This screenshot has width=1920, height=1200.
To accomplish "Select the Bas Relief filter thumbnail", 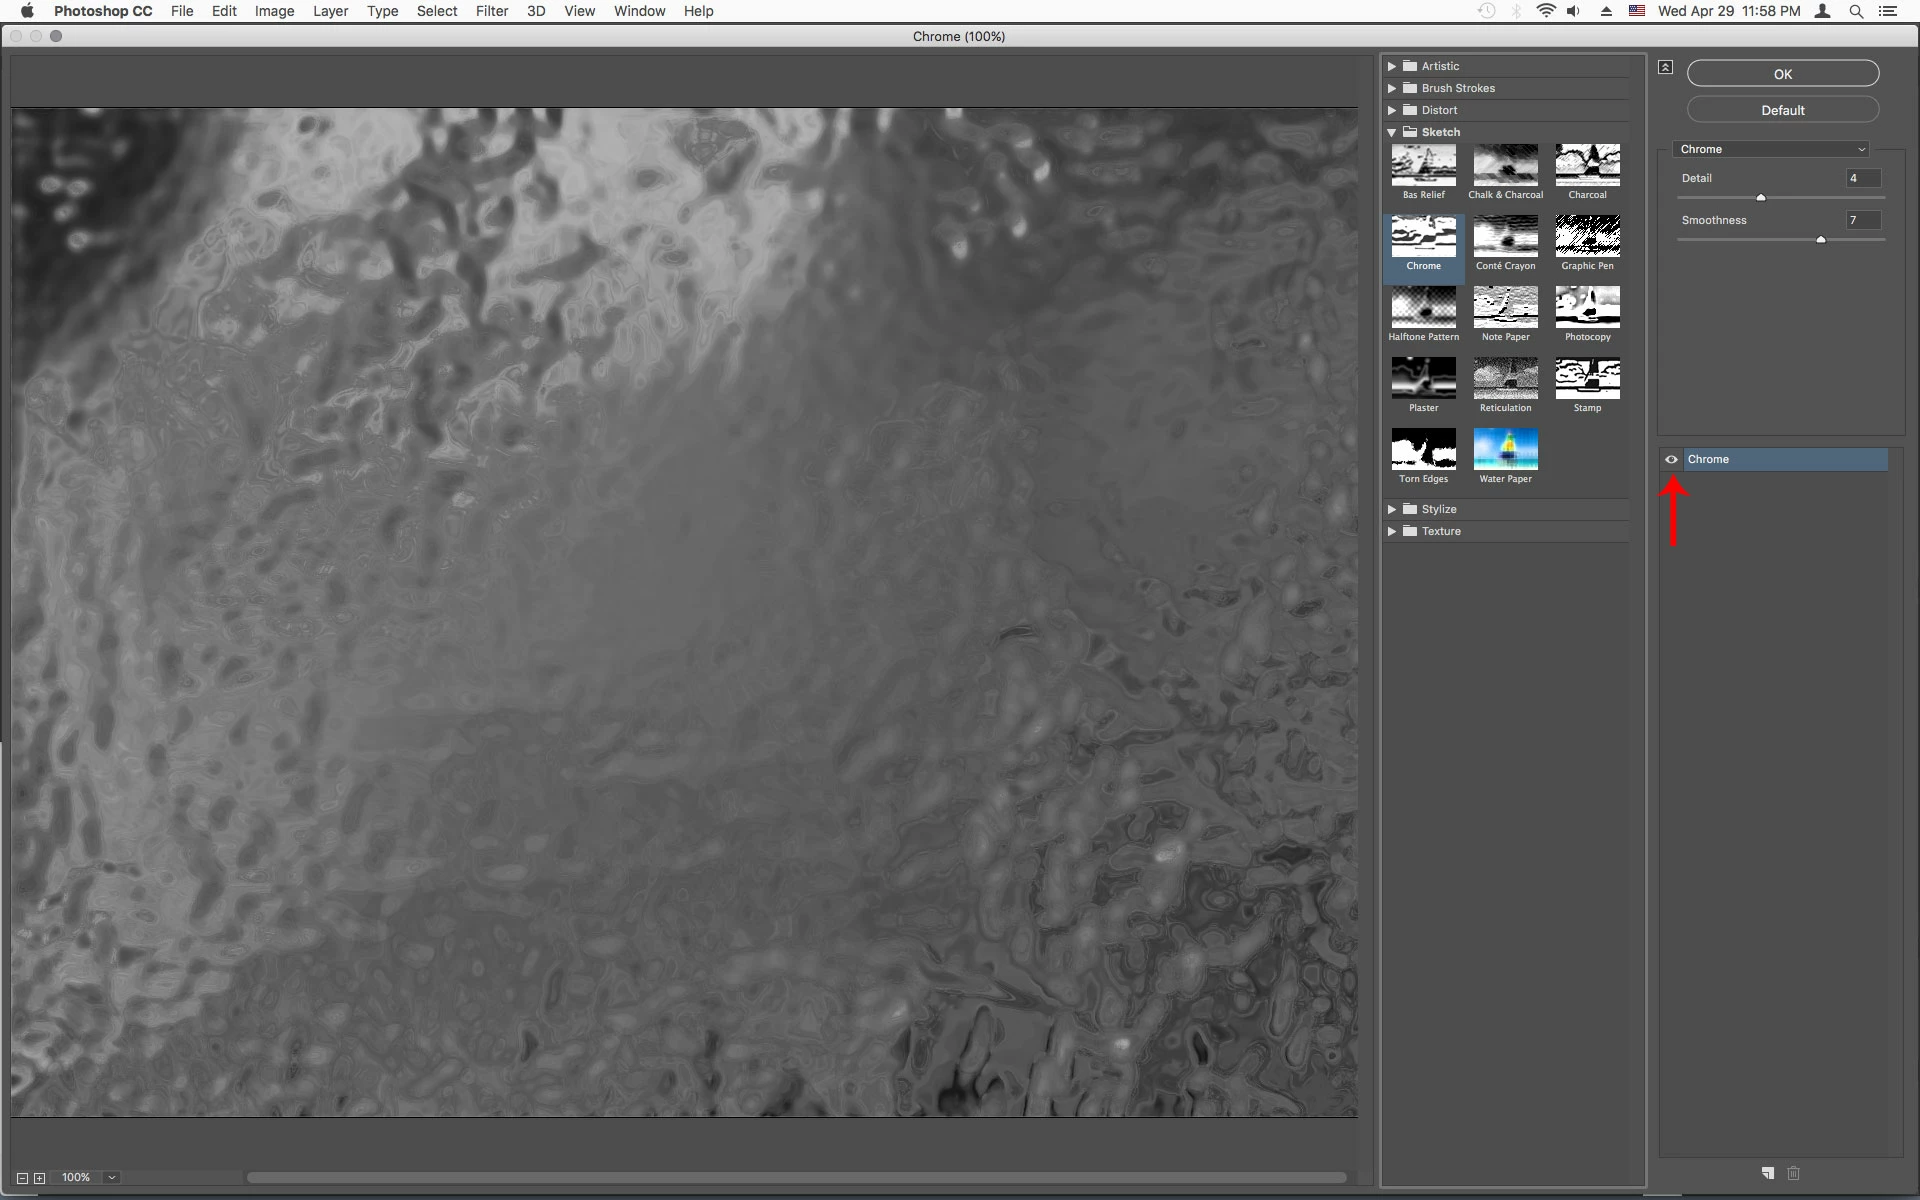I will 1423,166.
